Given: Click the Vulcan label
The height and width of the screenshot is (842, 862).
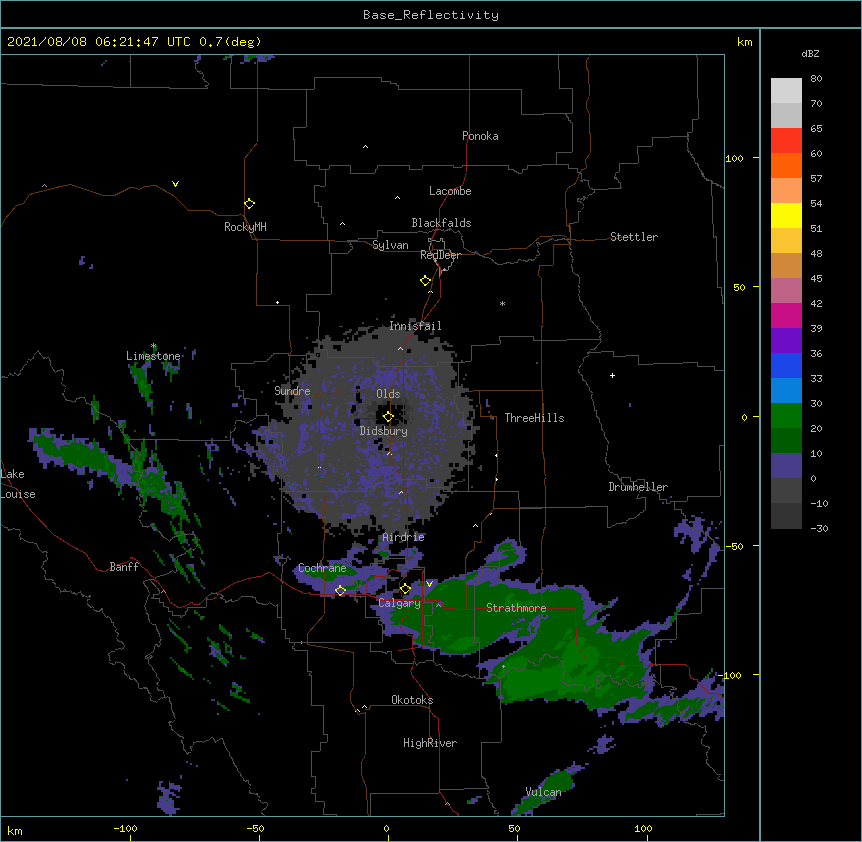Looking at the screenshot, I should 543,792.
